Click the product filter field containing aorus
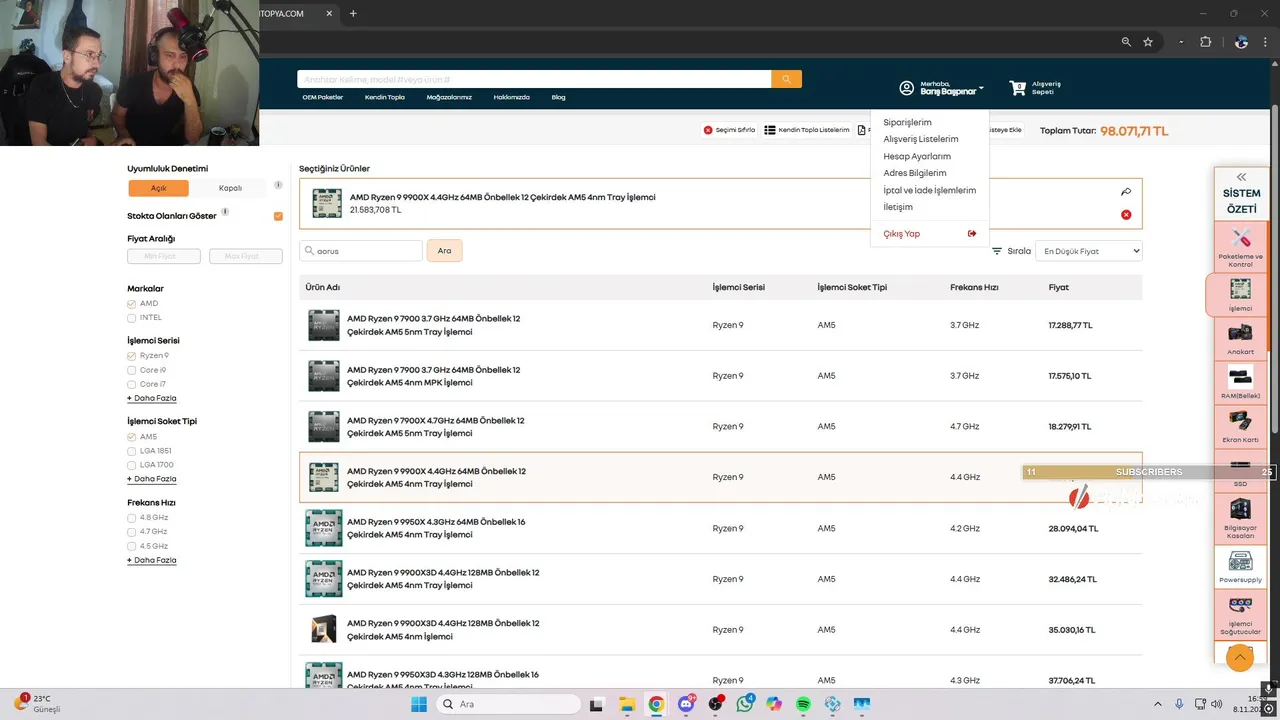Viewport: 1280px width, 720px height. click(x=362, y=251)
